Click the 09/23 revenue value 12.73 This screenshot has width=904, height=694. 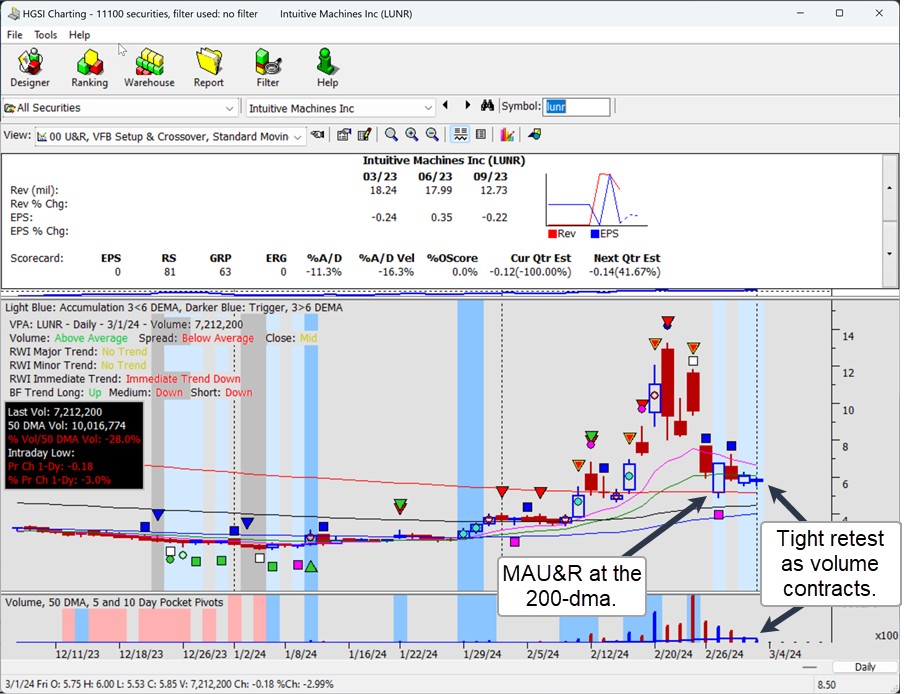pos(494,190)
